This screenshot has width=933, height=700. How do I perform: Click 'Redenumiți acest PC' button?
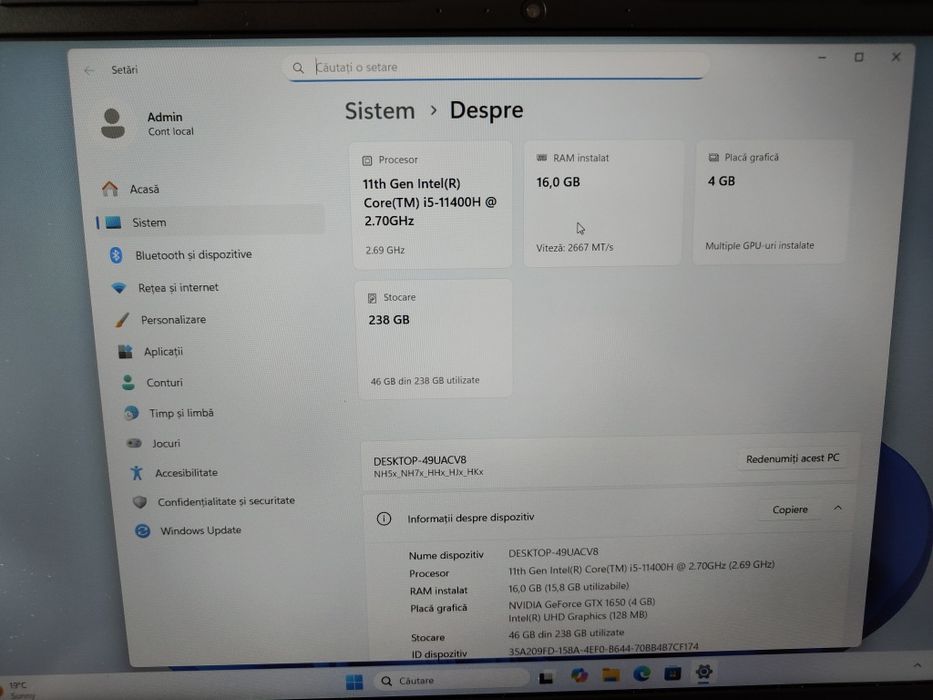[792, 458]
